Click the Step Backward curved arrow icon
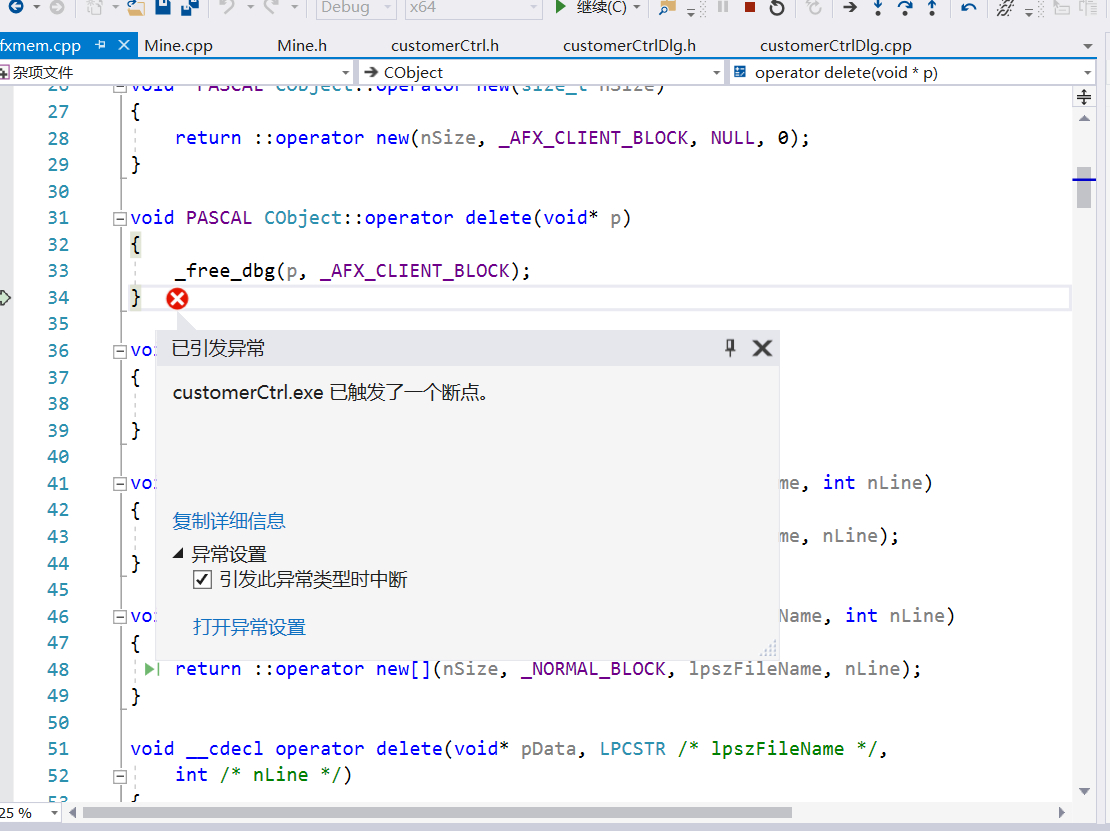This screenshot has width=1110, height=831. click(968, 8)
